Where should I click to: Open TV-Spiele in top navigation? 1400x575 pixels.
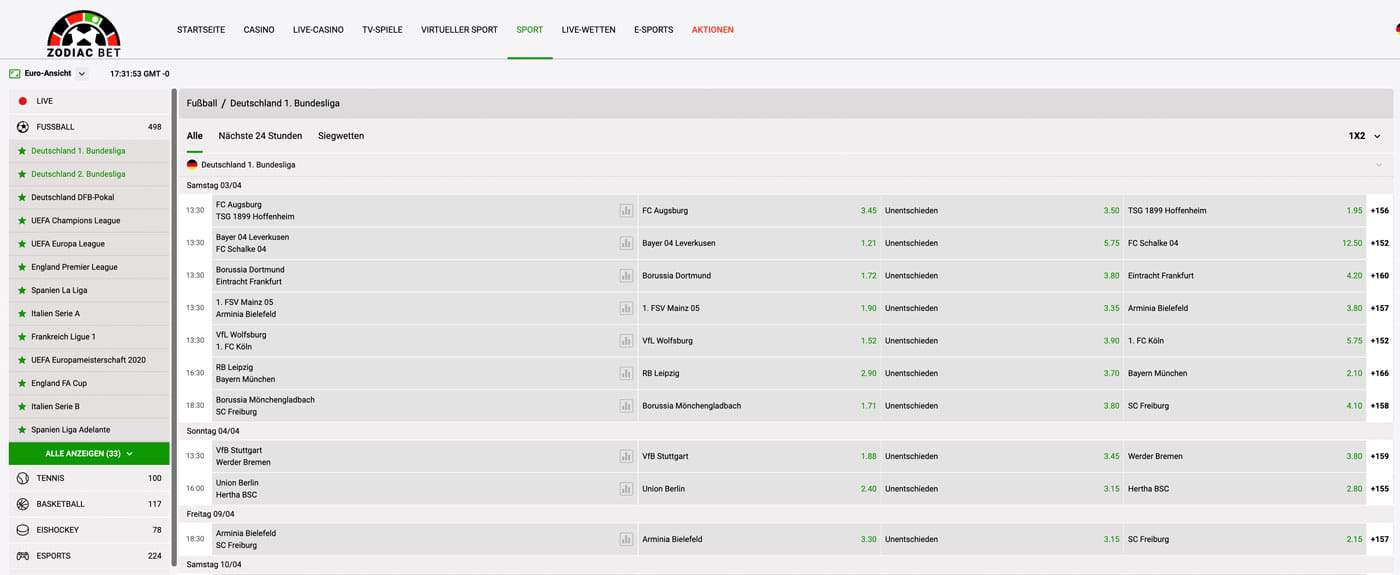[x=382, y=30]
